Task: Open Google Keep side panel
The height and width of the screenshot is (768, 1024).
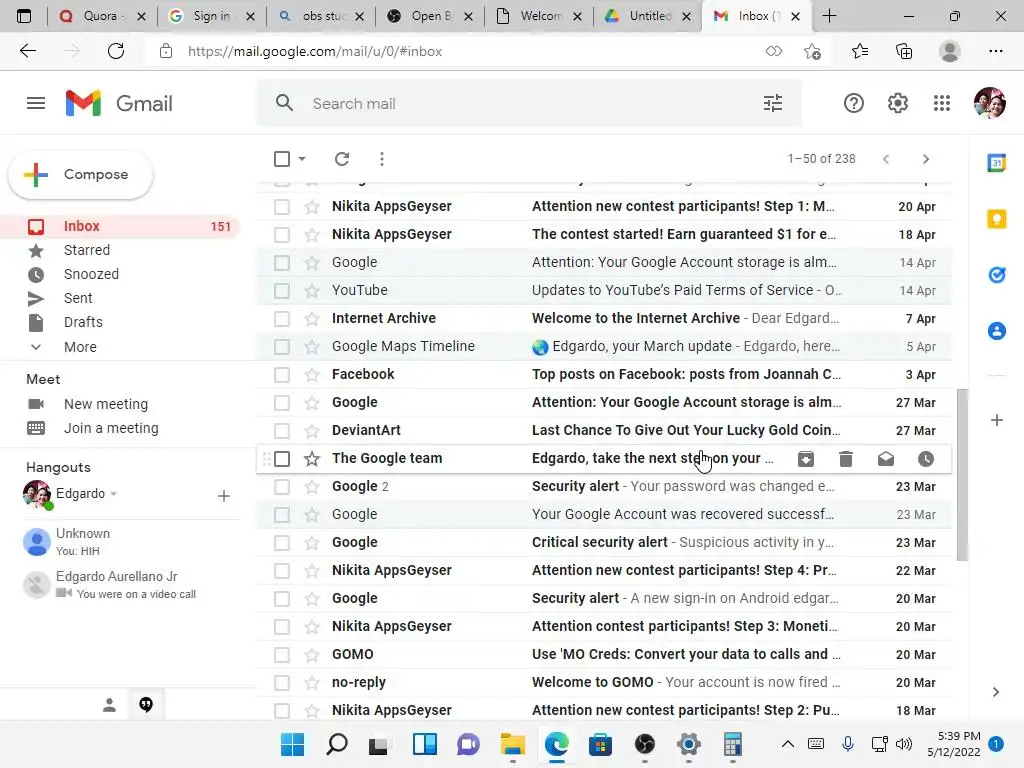Action: point(997,219)
